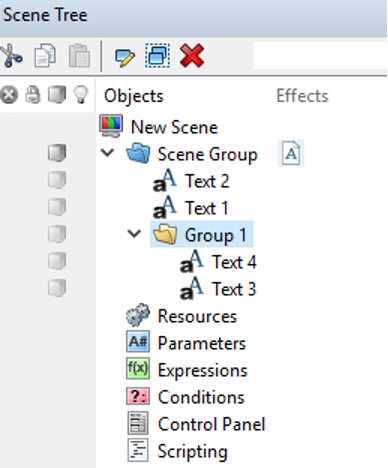Collapse the Scene Group tree node
Screen dimensions: 388x468
point(107,153)
